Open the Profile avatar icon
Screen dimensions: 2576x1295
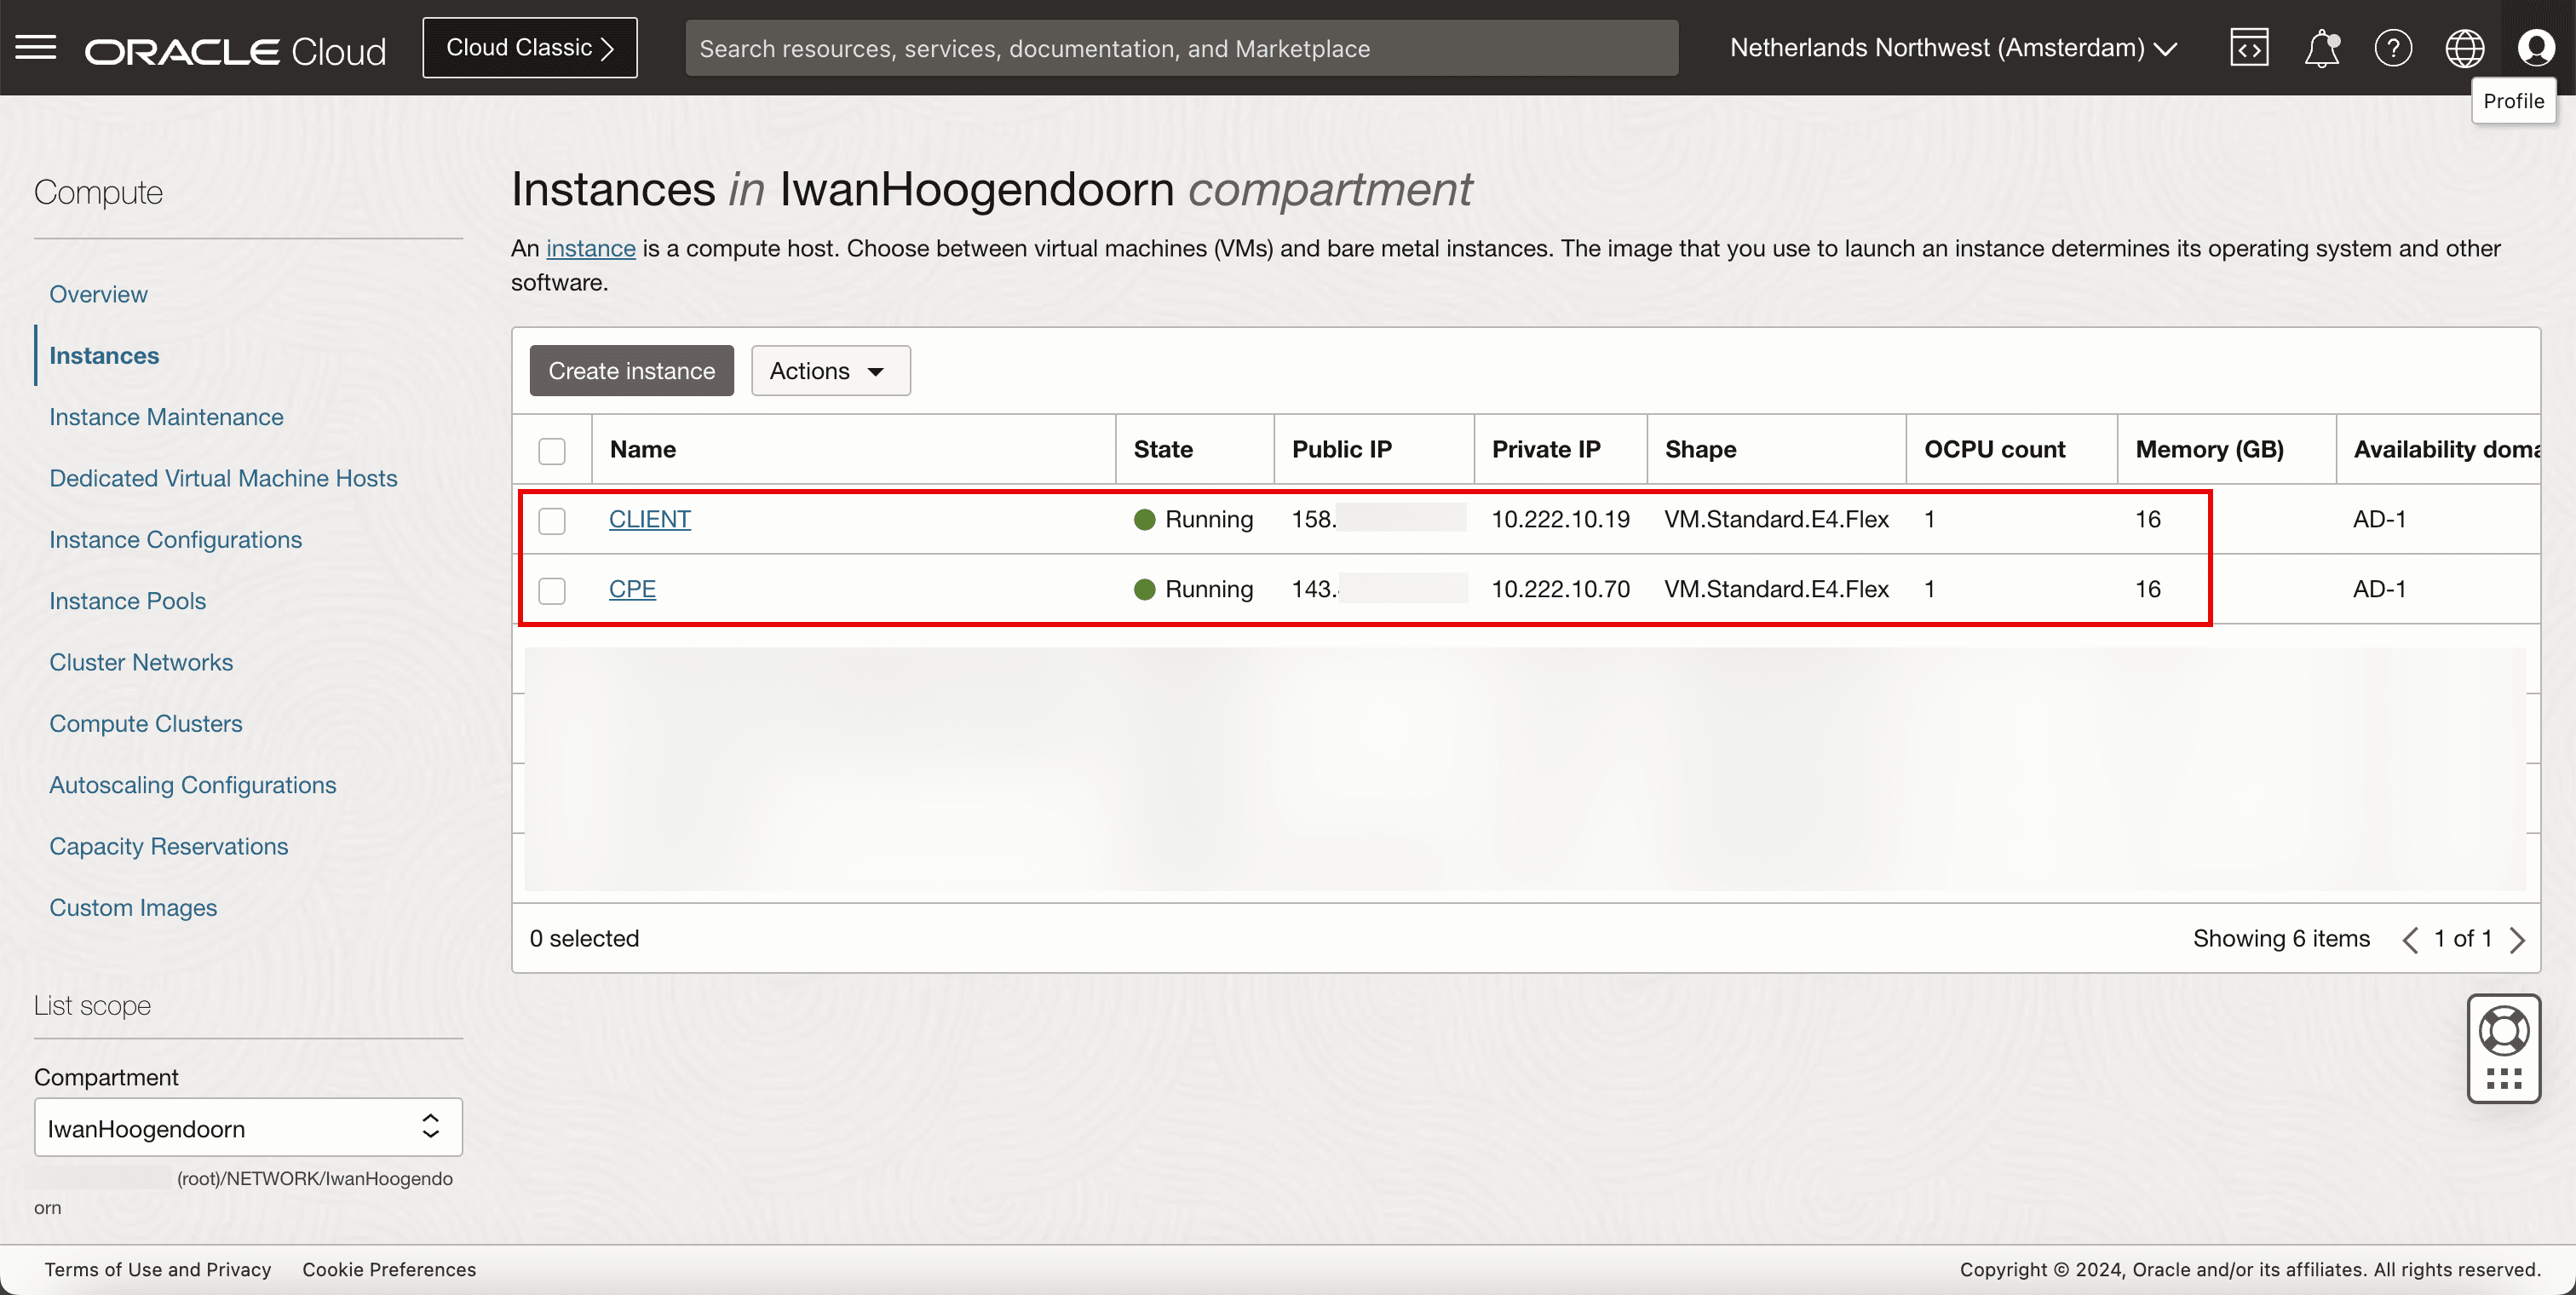(2536, 47)
